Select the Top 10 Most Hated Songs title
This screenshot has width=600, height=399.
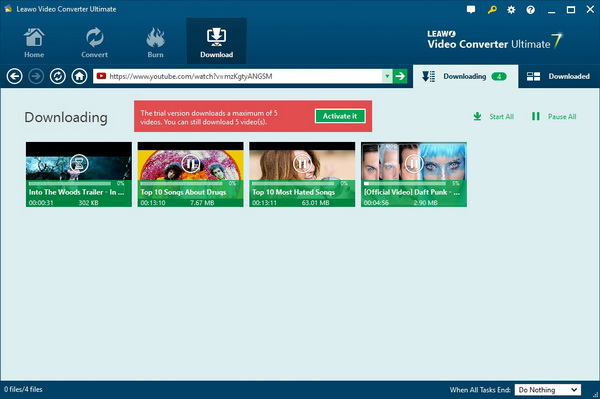293,192
